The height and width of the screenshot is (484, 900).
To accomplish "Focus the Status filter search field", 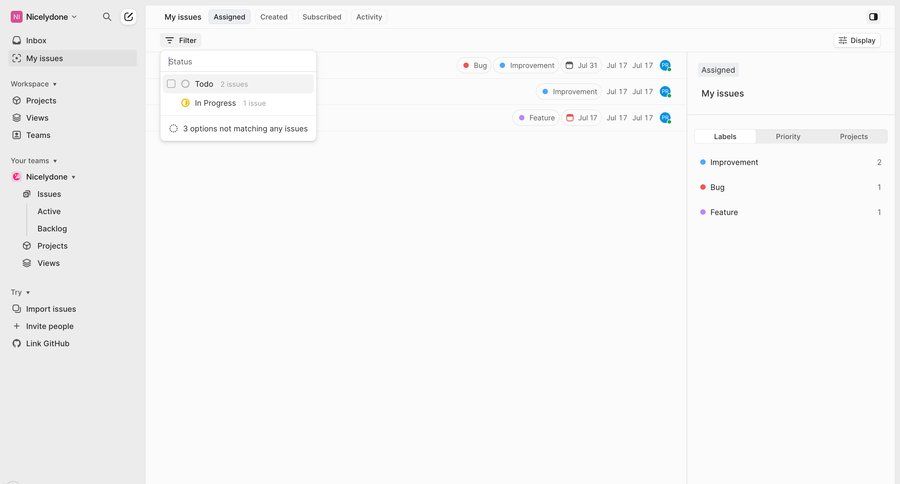I will (238, 61).
